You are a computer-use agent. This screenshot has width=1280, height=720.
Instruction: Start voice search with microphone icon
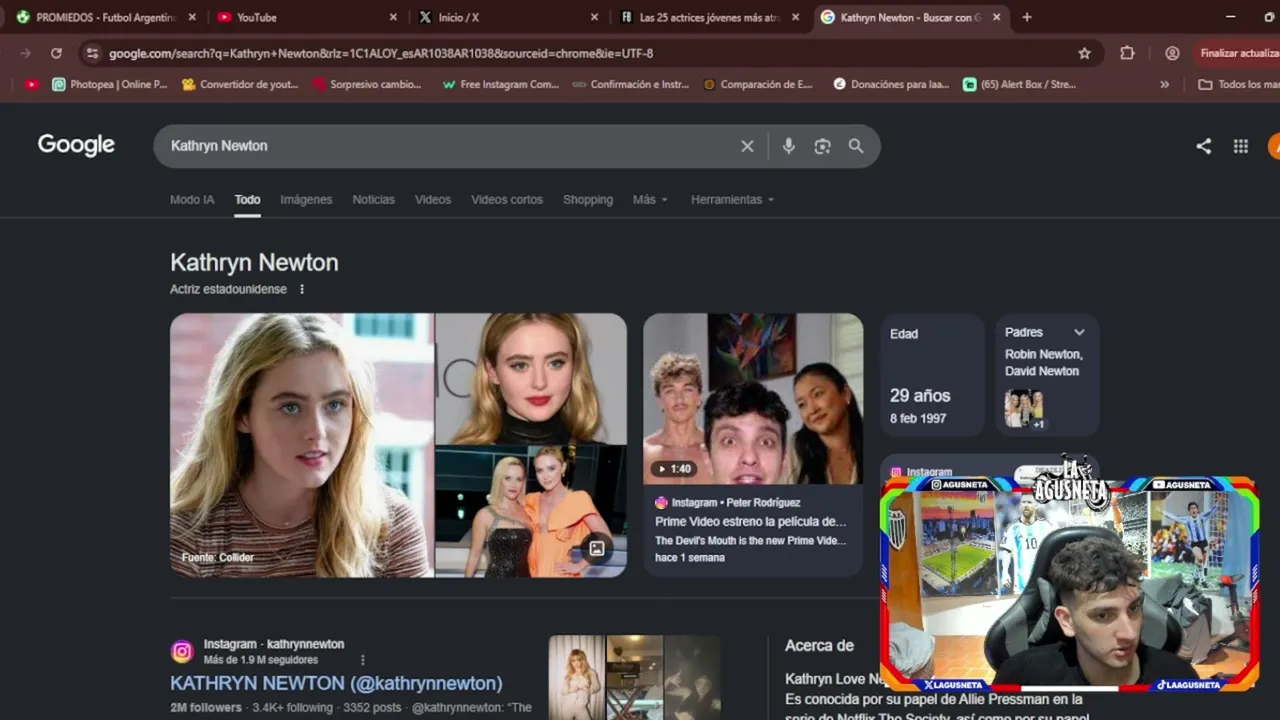(789, 146)
